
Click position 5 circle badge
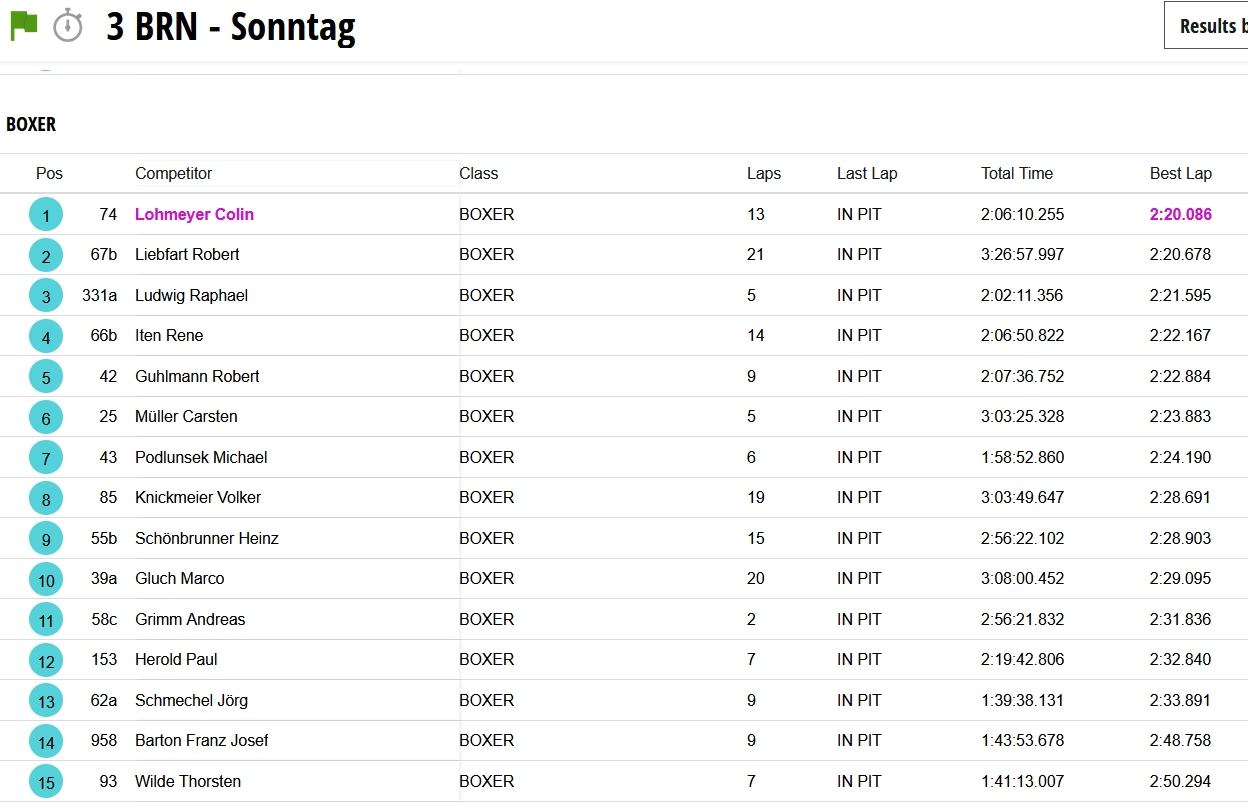(x=46, y=377)
